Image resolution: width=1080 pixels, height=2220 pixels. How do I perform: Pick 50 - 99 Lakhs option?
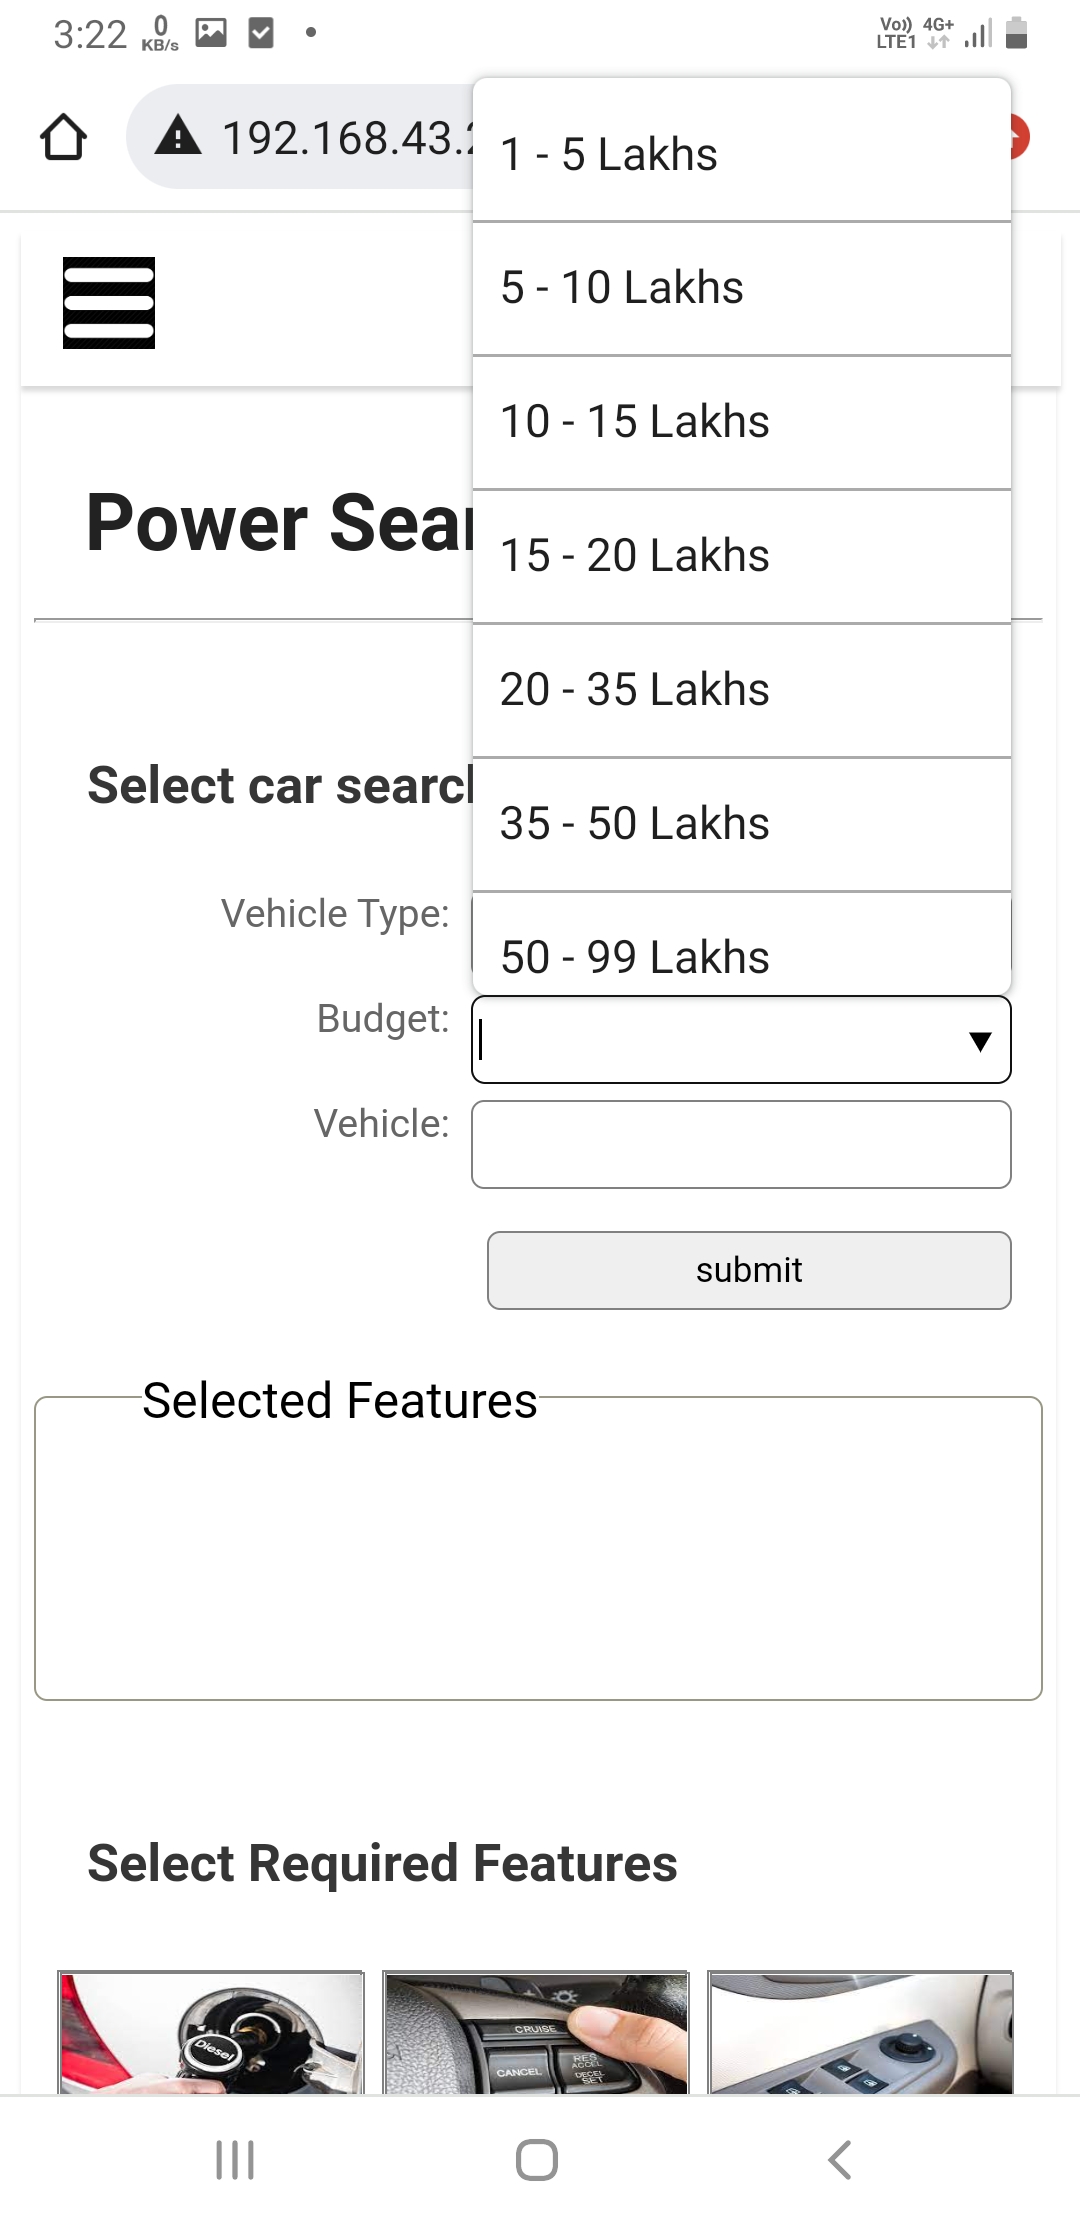(742, 943)
